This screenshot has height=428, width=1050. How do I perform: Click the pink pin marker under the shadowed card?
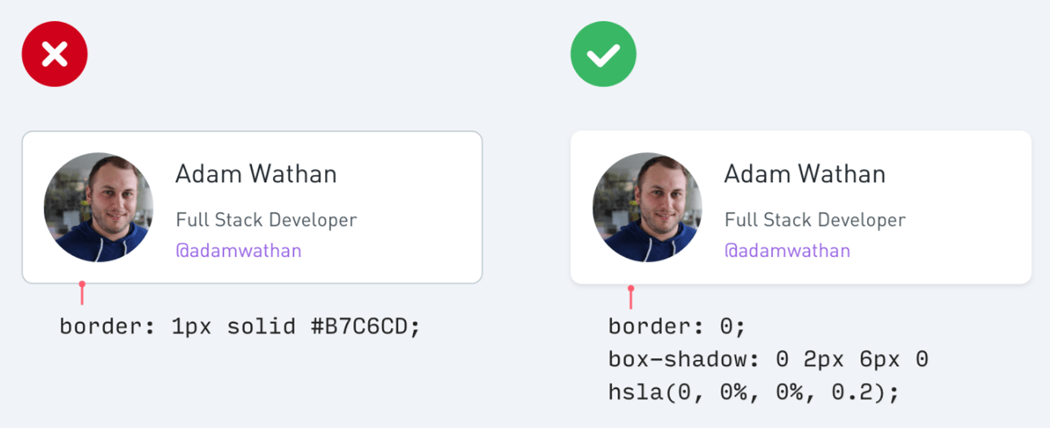[x=631, y=296]
